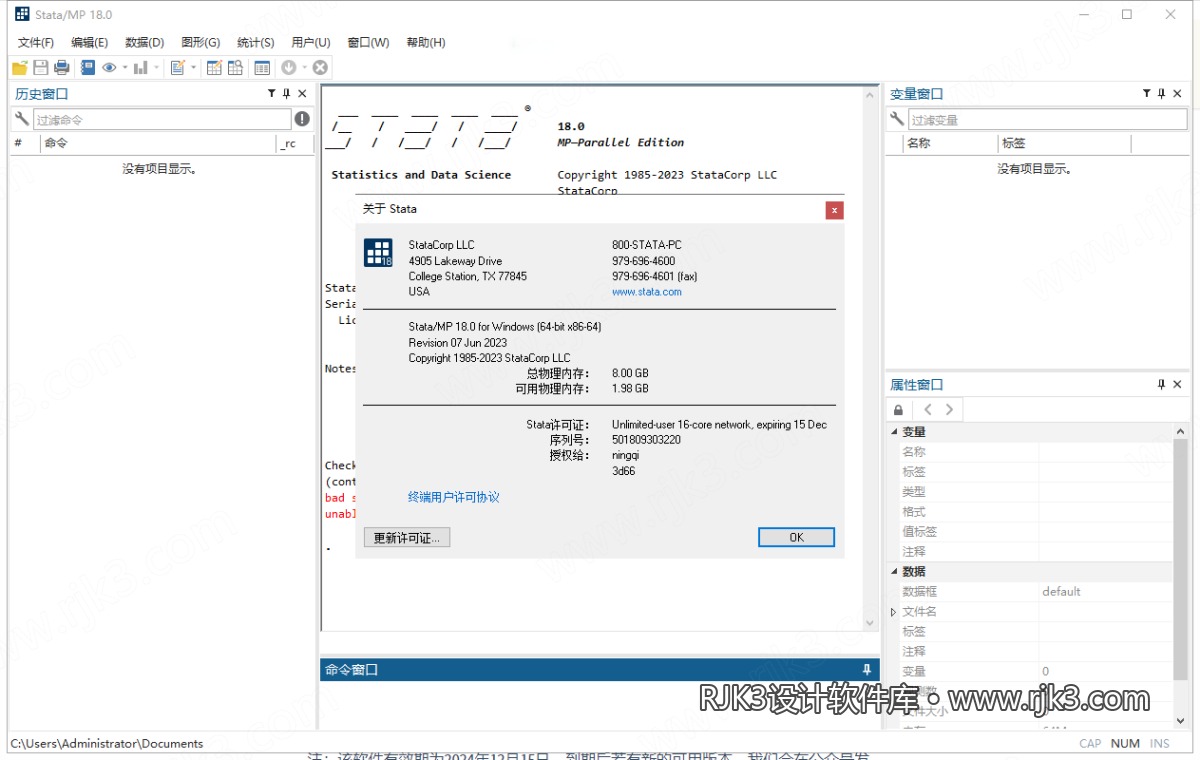Image resolution: width=1200 pixels, height=760 pixels.
Task: Open the 数据(D) menu
Action: click(x=144, y=42)
